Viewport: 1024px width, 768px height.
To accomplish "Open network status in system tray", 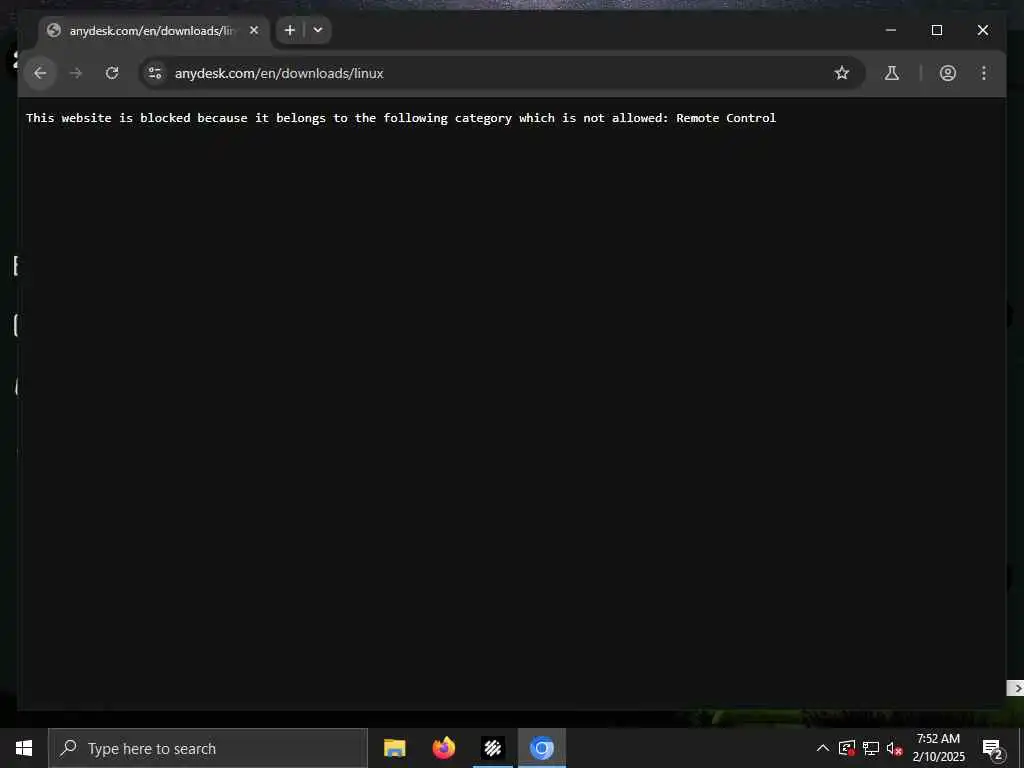I will [871, 748].
